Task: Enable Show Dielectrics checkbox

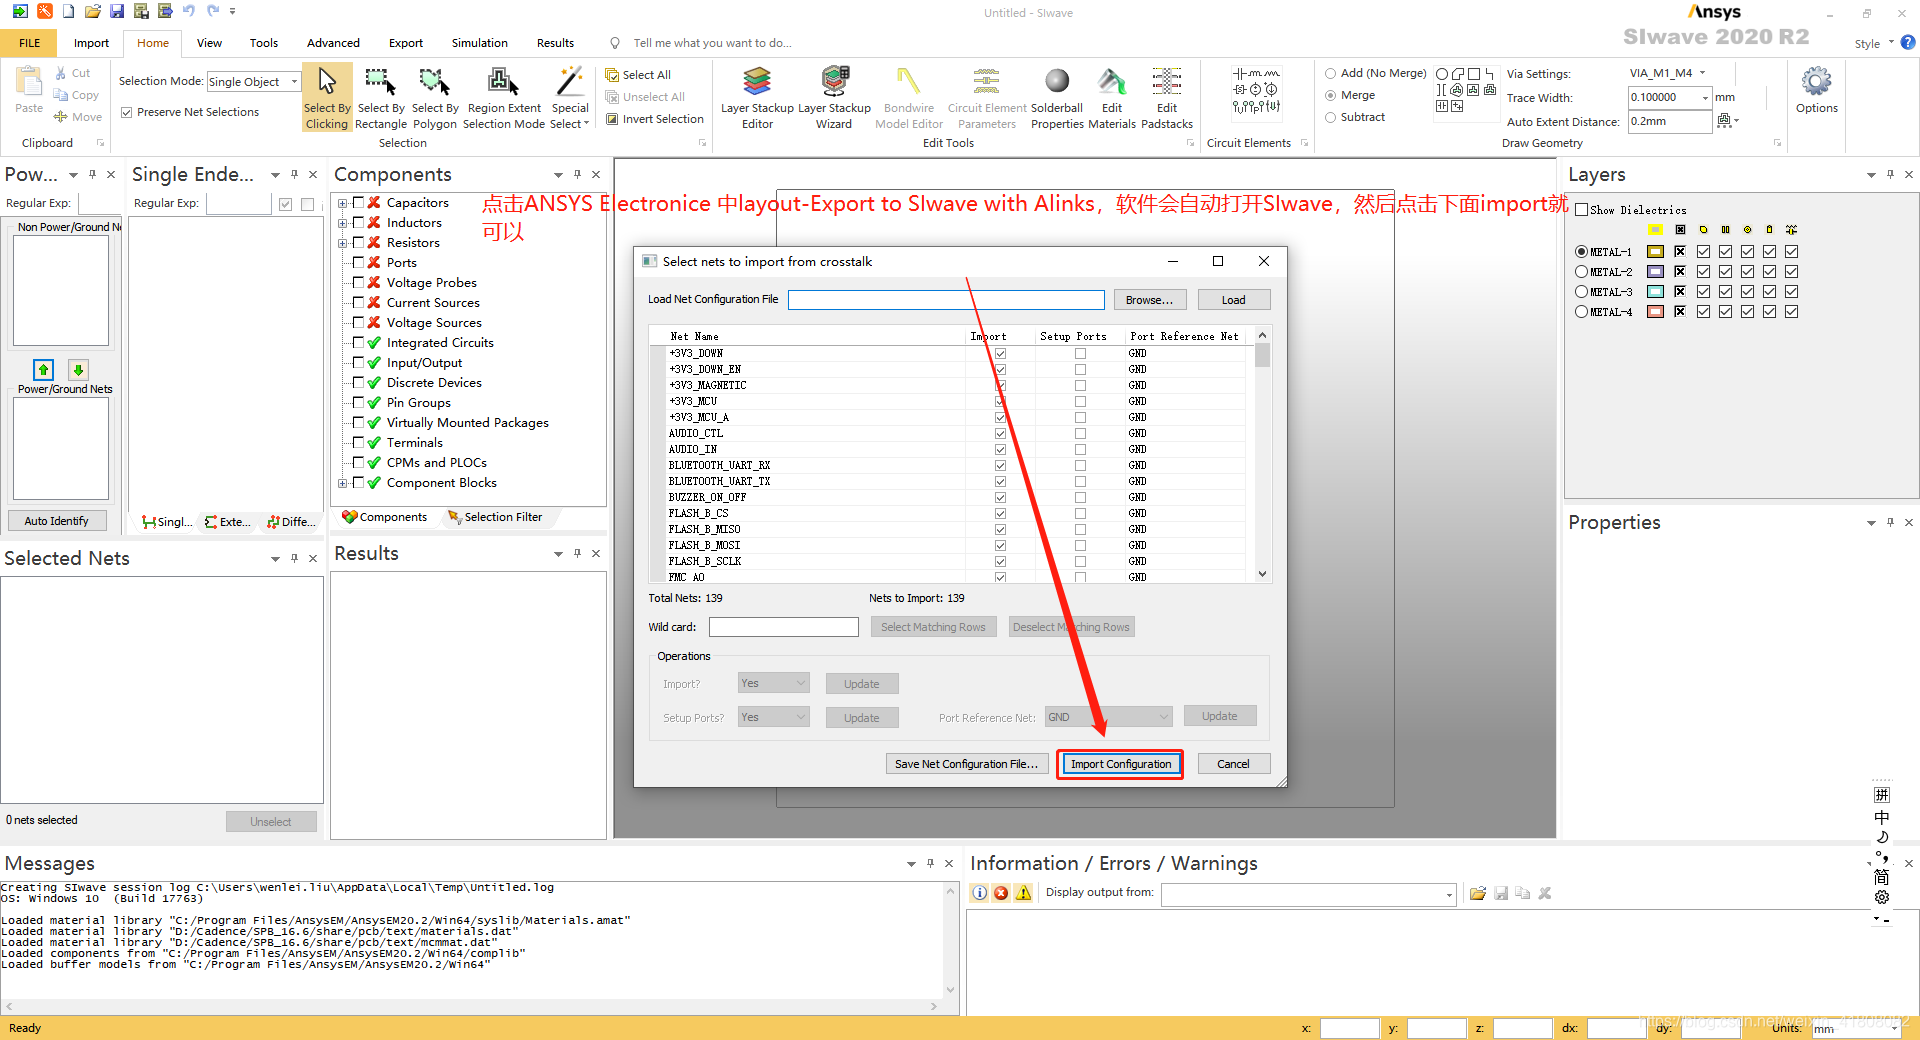Action: click(x=1582, y=210)
